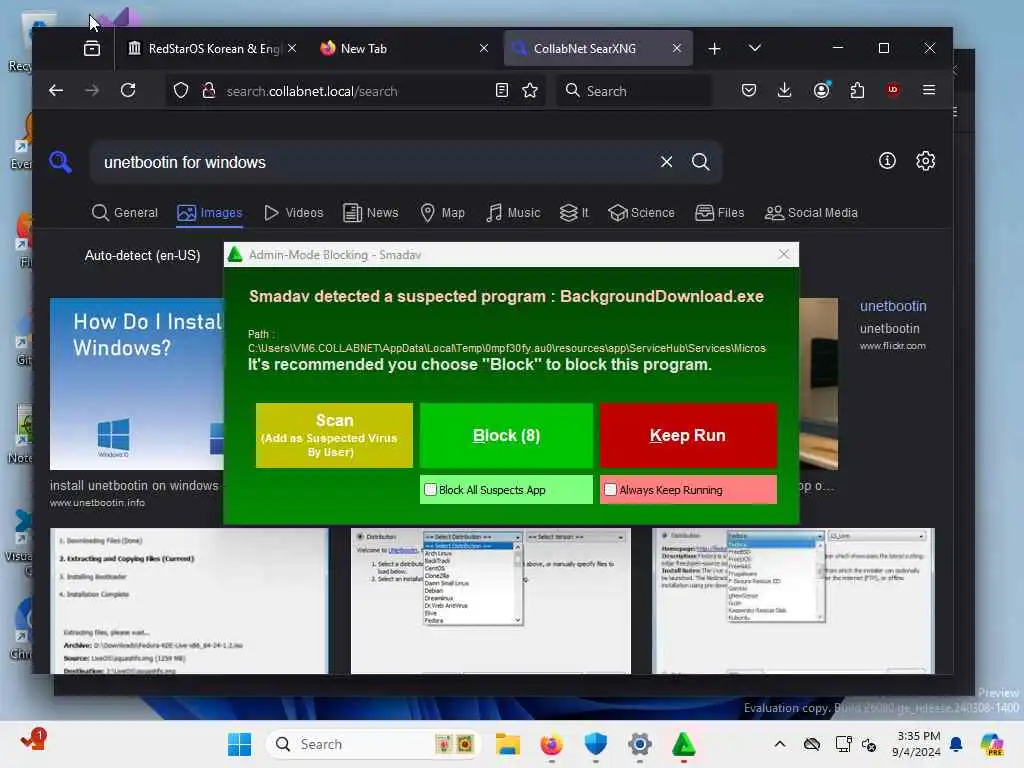Select the It search category
The width and height of the screenshot is (1024, 768).
click(x=574, y=213)
